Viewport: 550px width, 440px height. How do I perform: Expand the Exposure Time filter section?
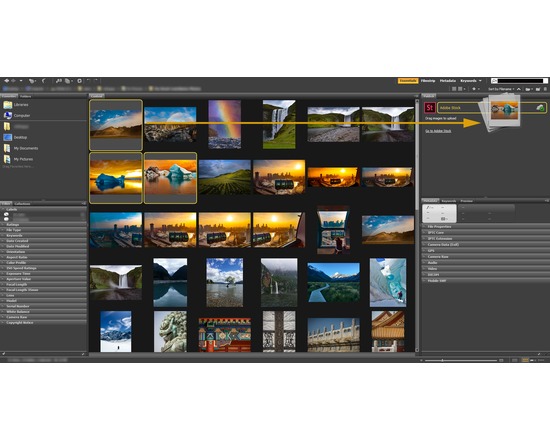click(x=43, y=274)
